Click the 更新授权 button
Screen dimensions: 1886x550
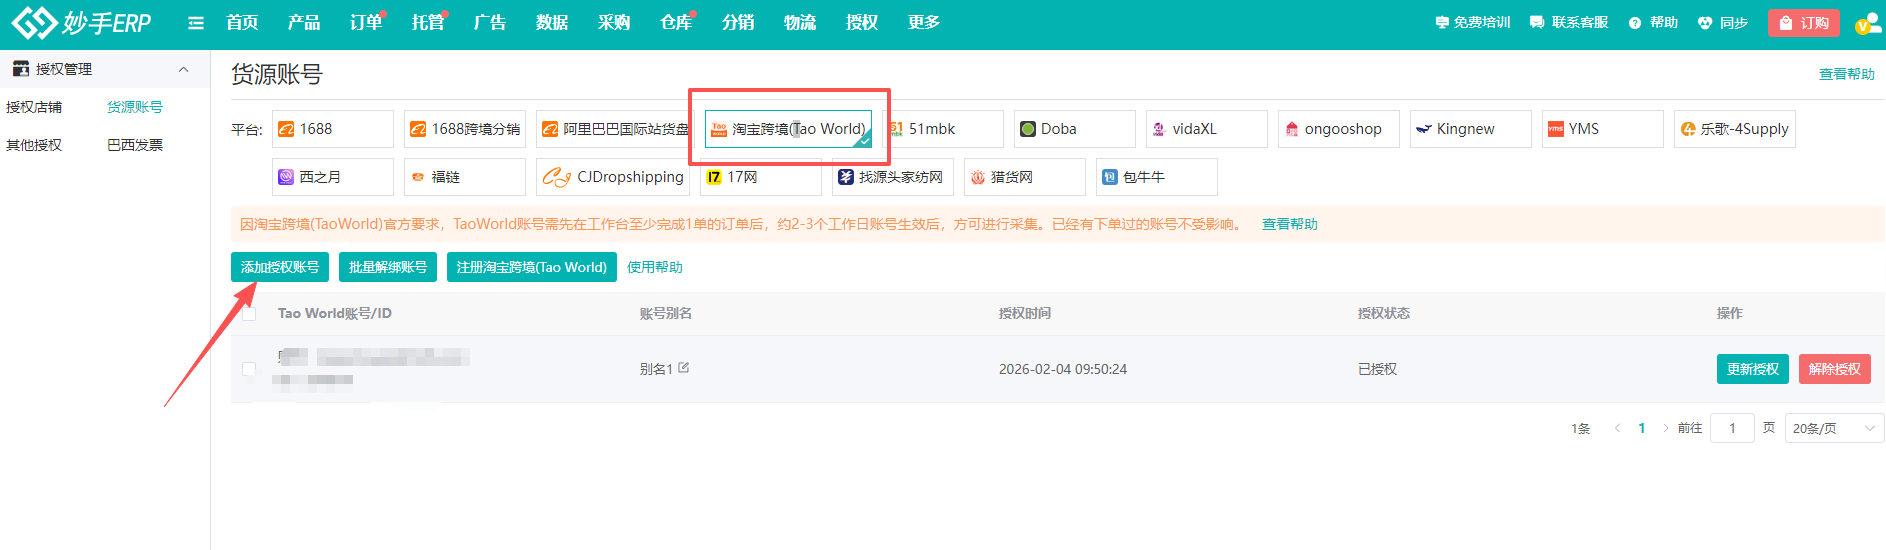1753,369
